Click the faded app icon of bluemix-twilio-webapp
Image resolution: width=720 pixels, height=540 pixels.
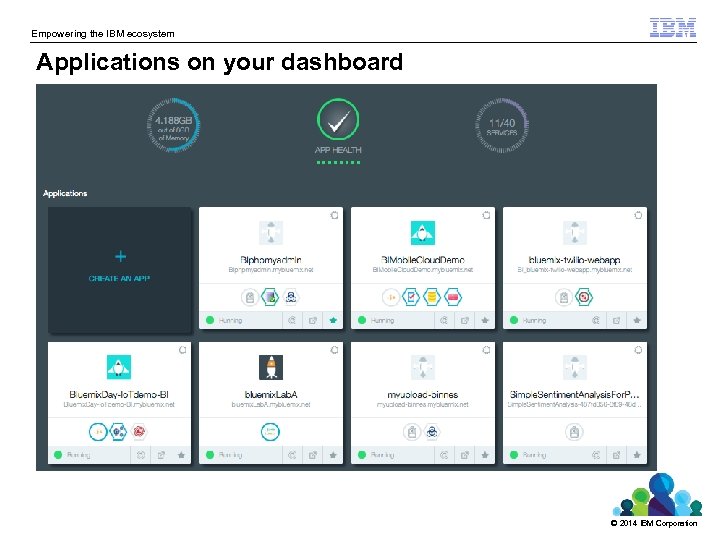[x=574, y=233]
